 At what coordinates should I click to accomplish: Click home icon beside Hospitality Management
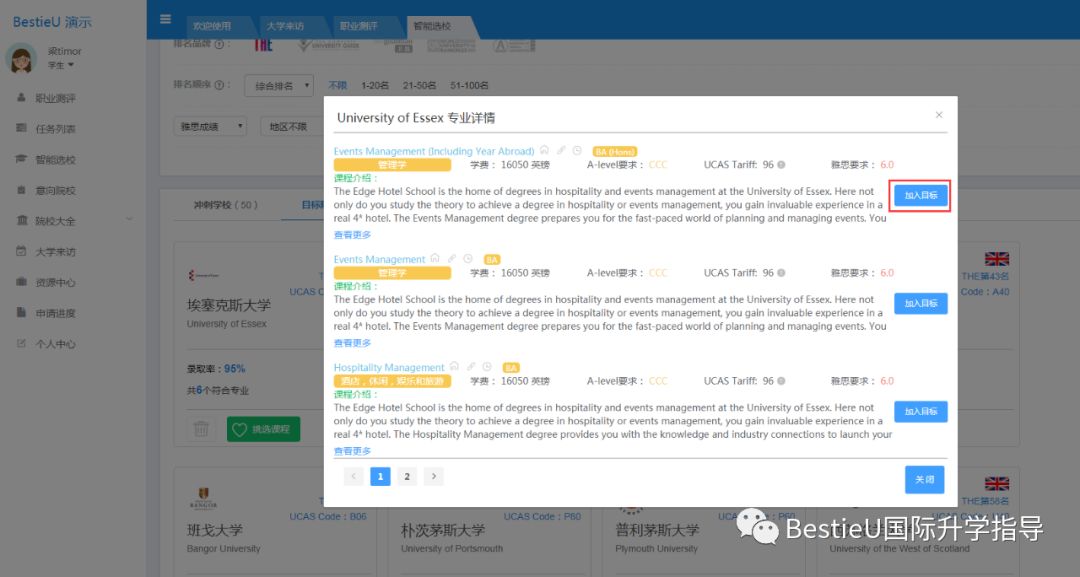(454, 366)
